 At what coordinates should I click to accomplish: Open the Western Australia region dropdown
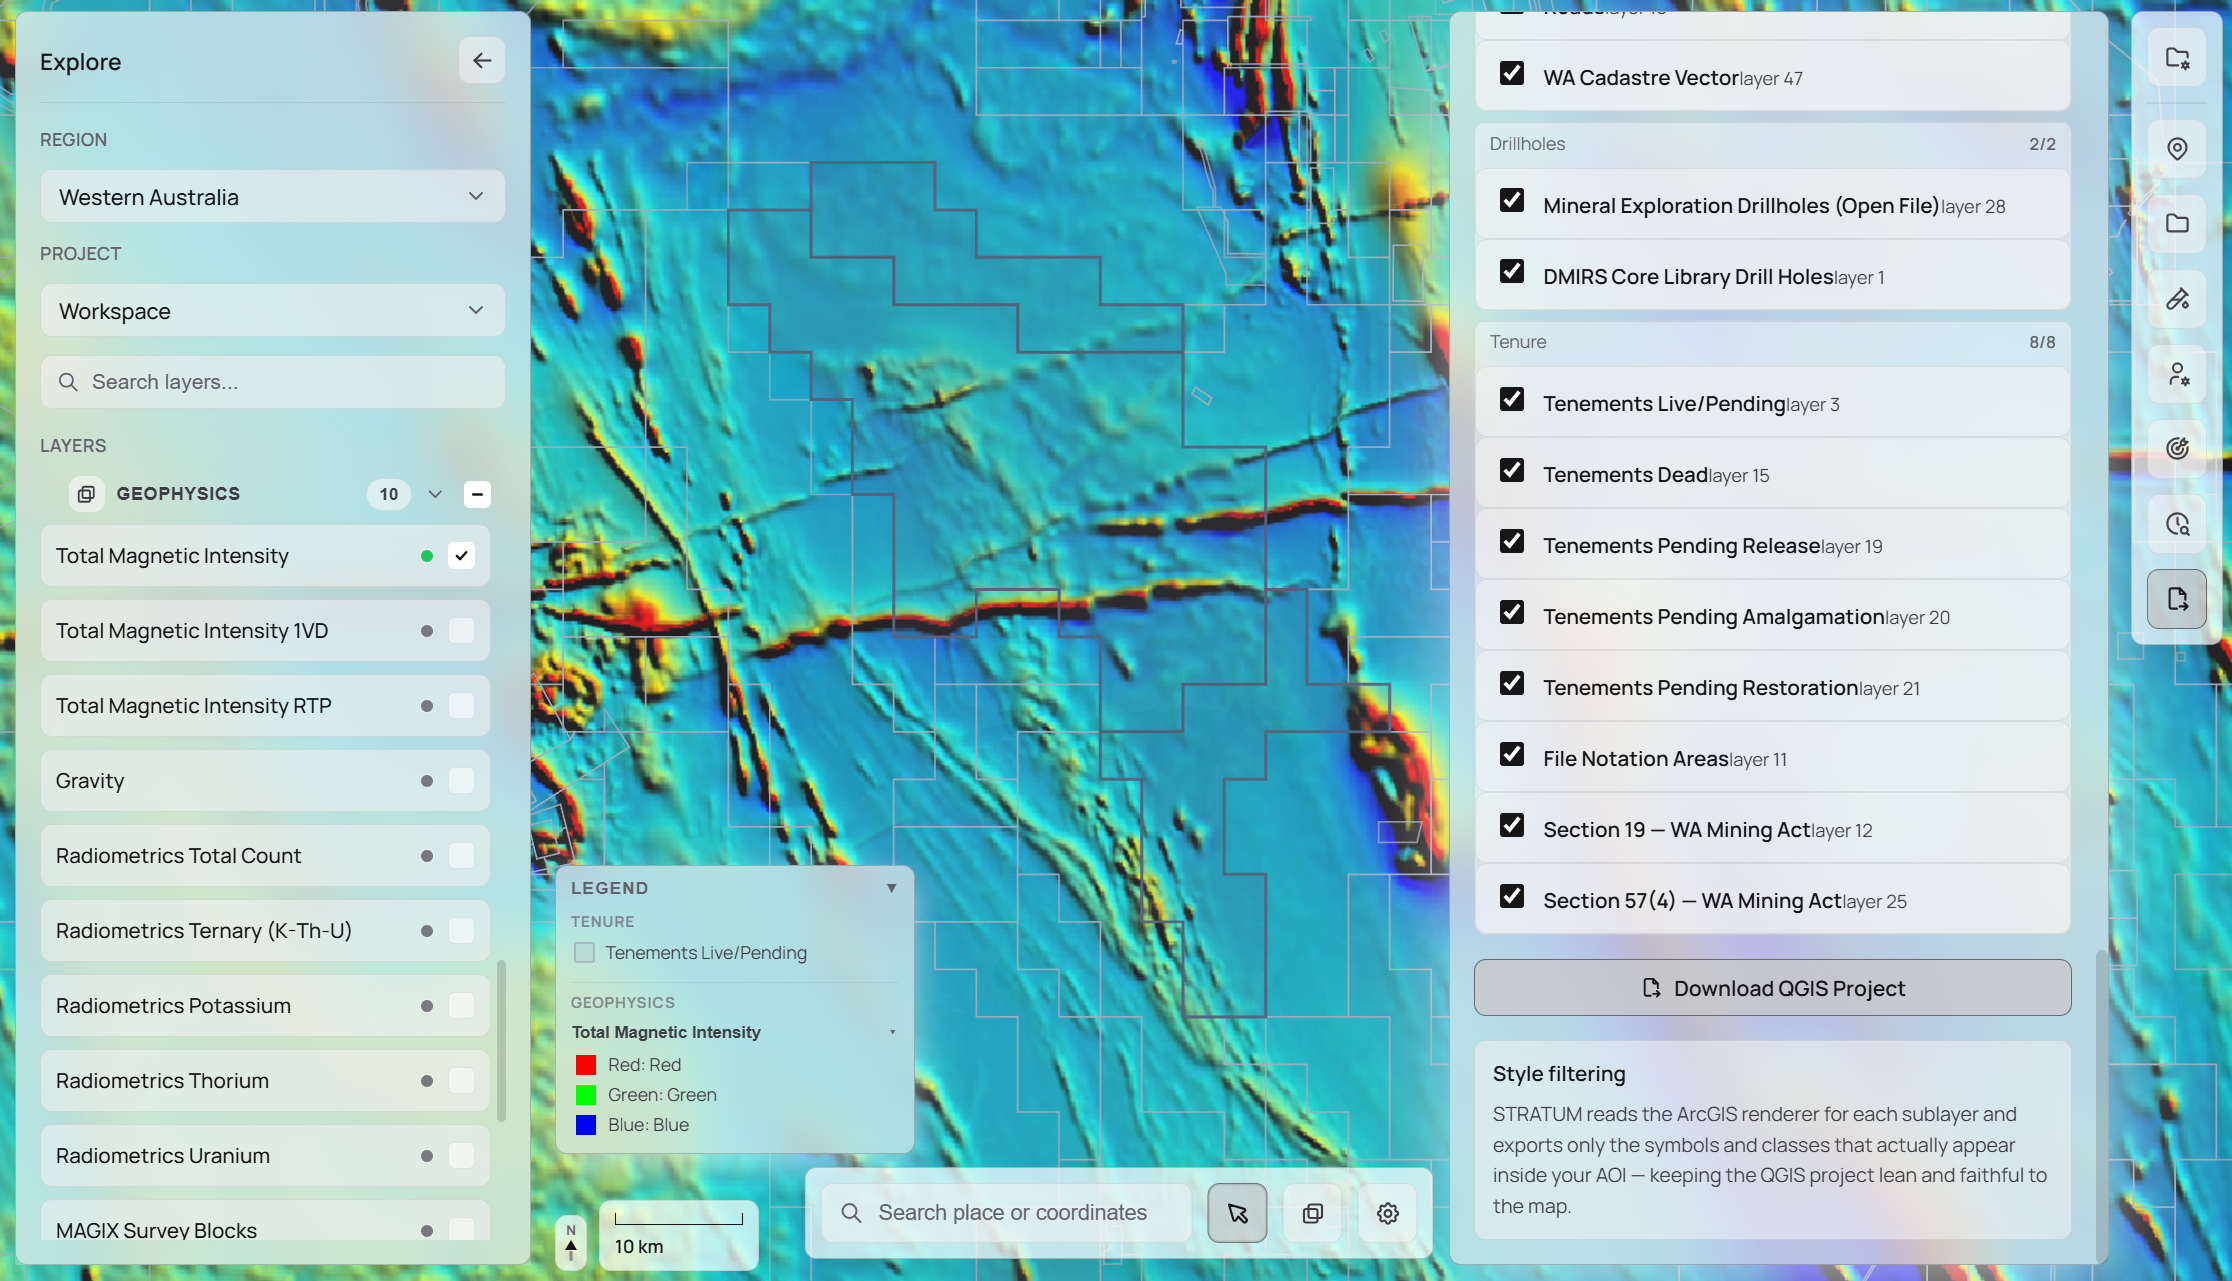tap(272, 197)
